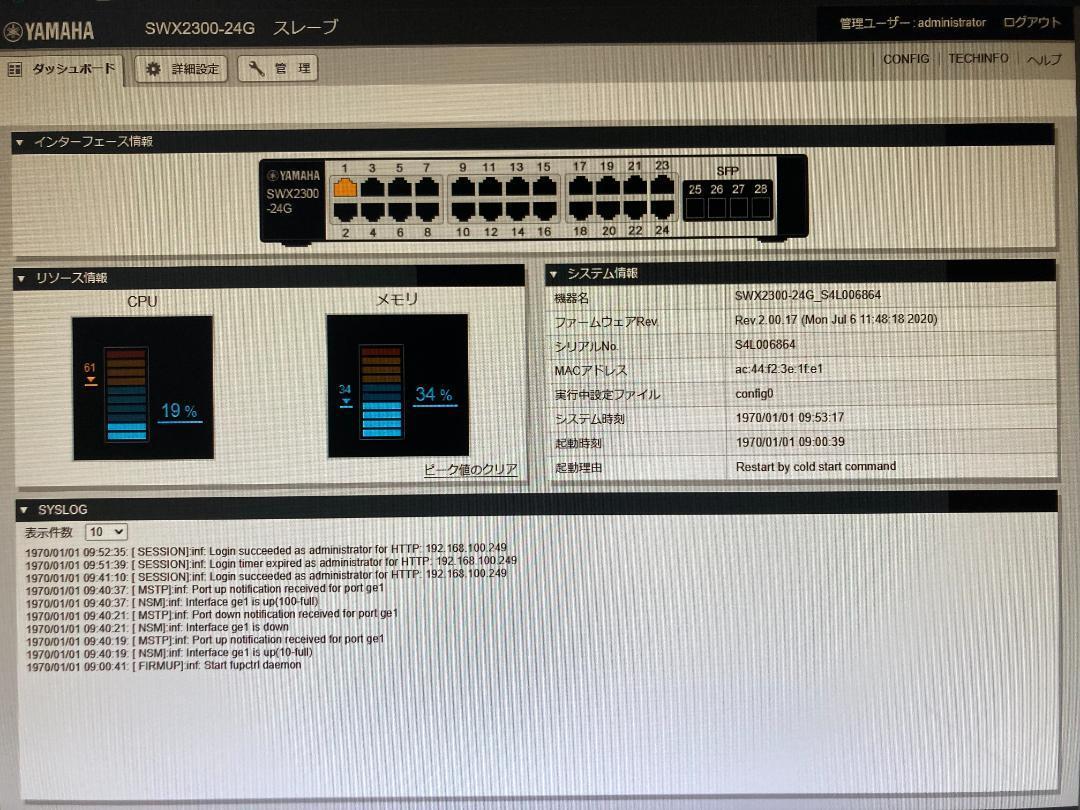Click system time 1970/01/01 09:53:17 value
The image size is (1080, 810).
789,418
